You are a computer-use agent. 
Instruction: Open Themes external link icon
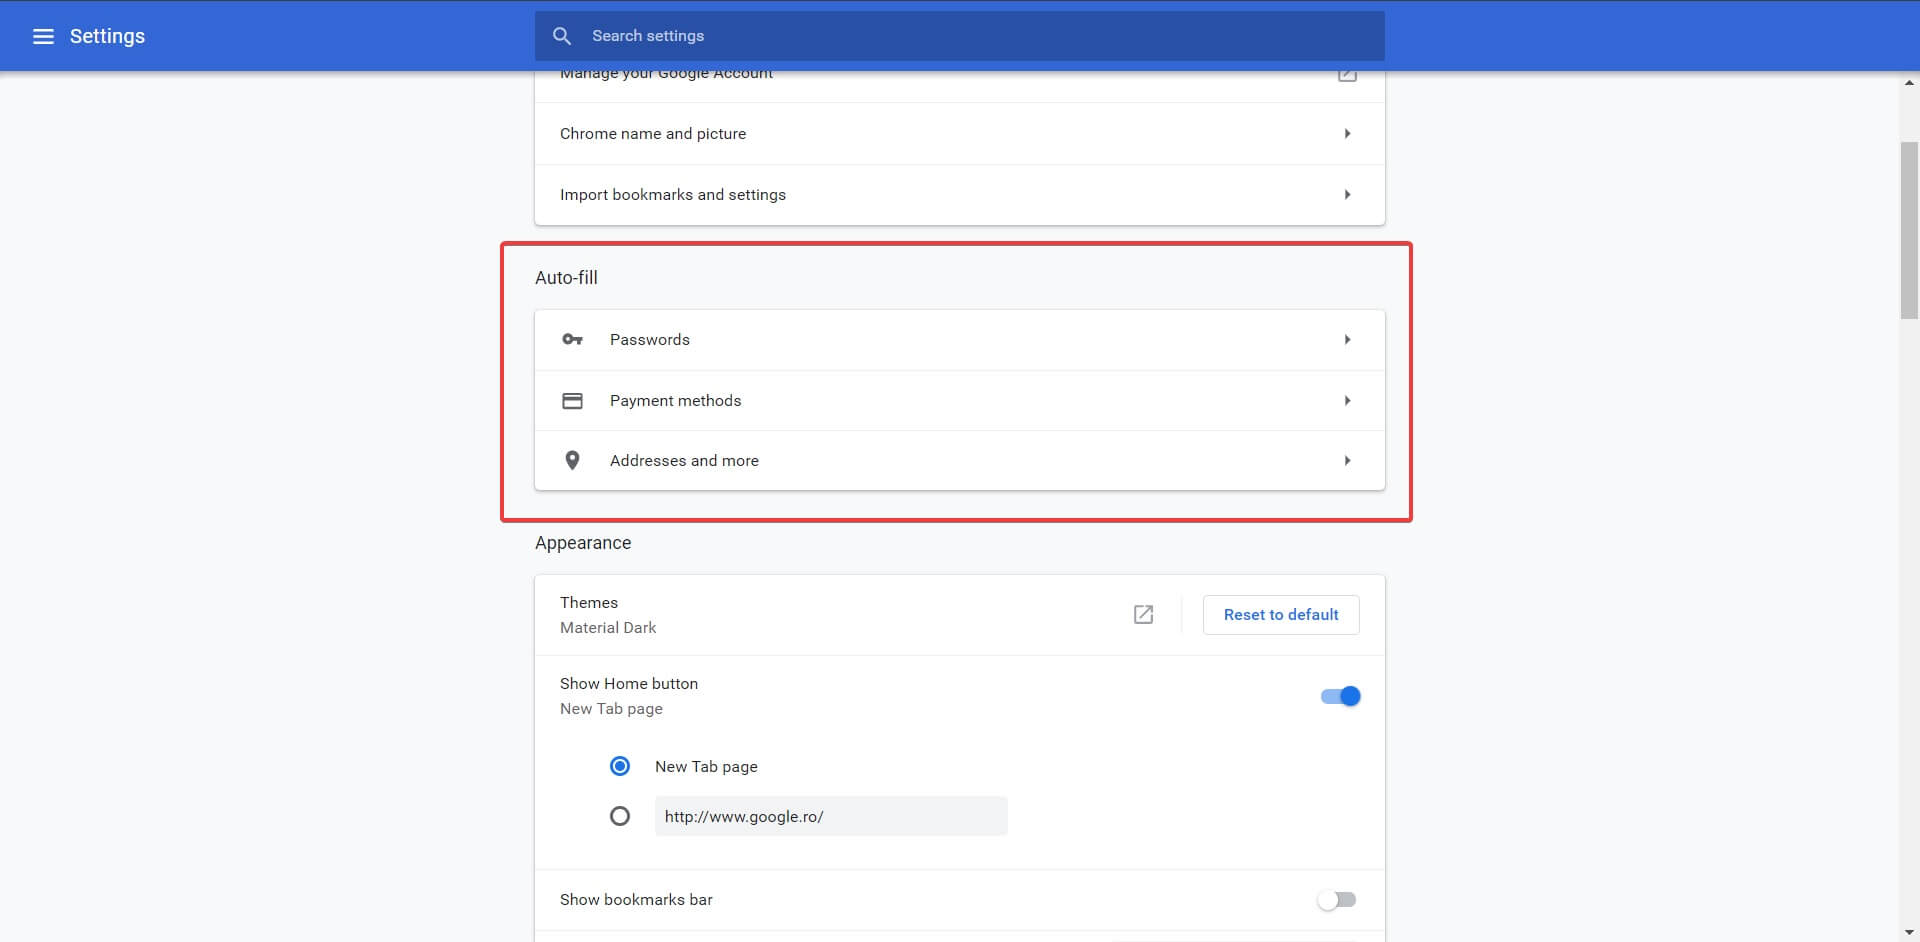(1144, 615)
